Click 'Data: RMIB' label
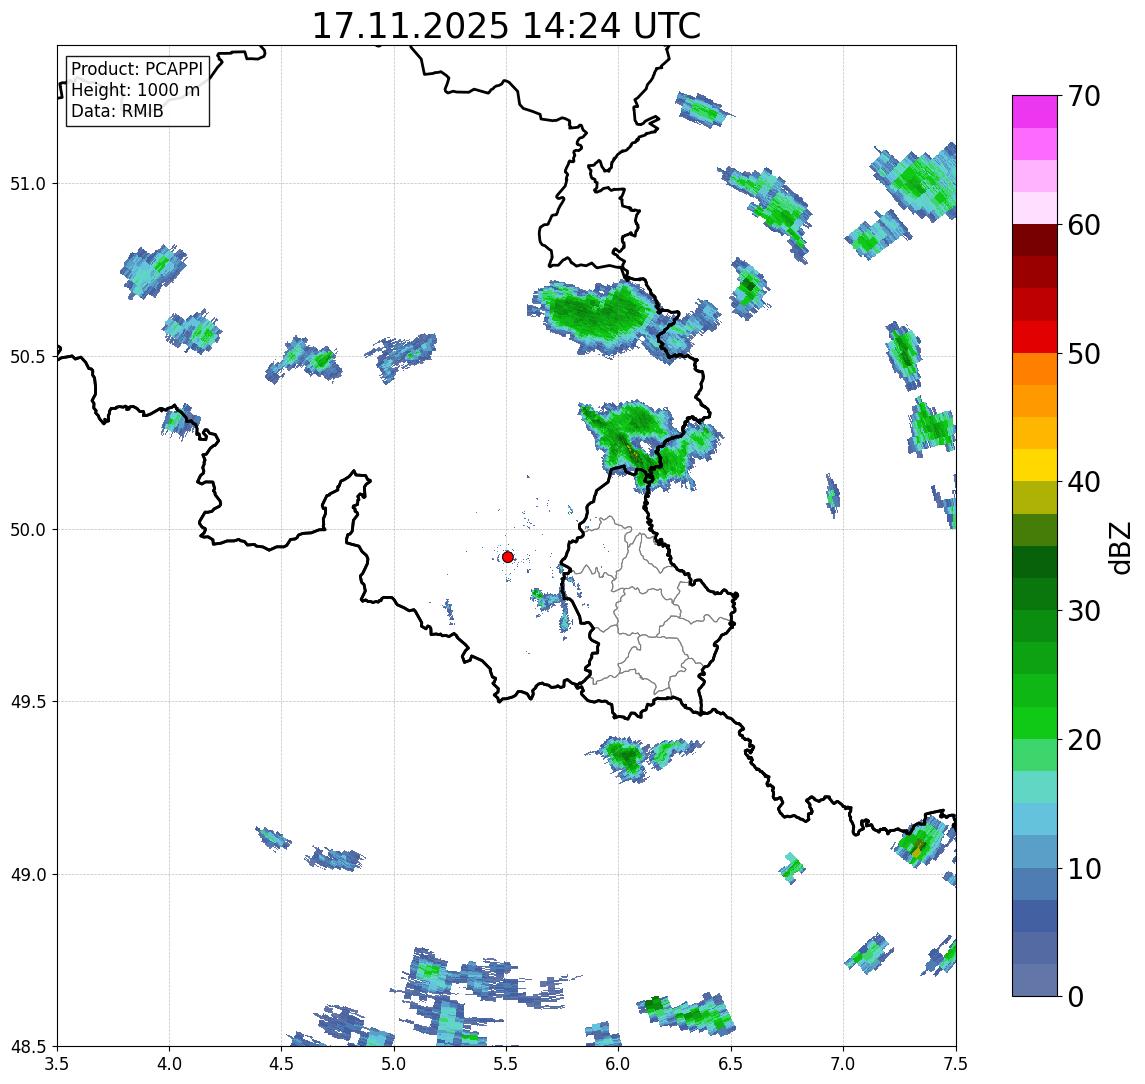 (117, 111)
